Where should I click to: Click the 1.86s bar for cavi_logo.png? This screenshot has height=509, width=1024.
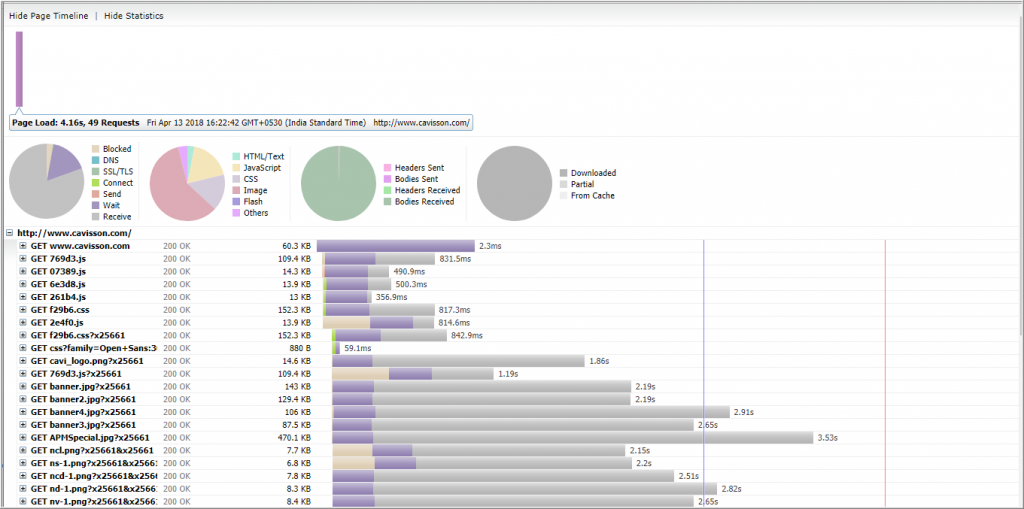point(458,361)
